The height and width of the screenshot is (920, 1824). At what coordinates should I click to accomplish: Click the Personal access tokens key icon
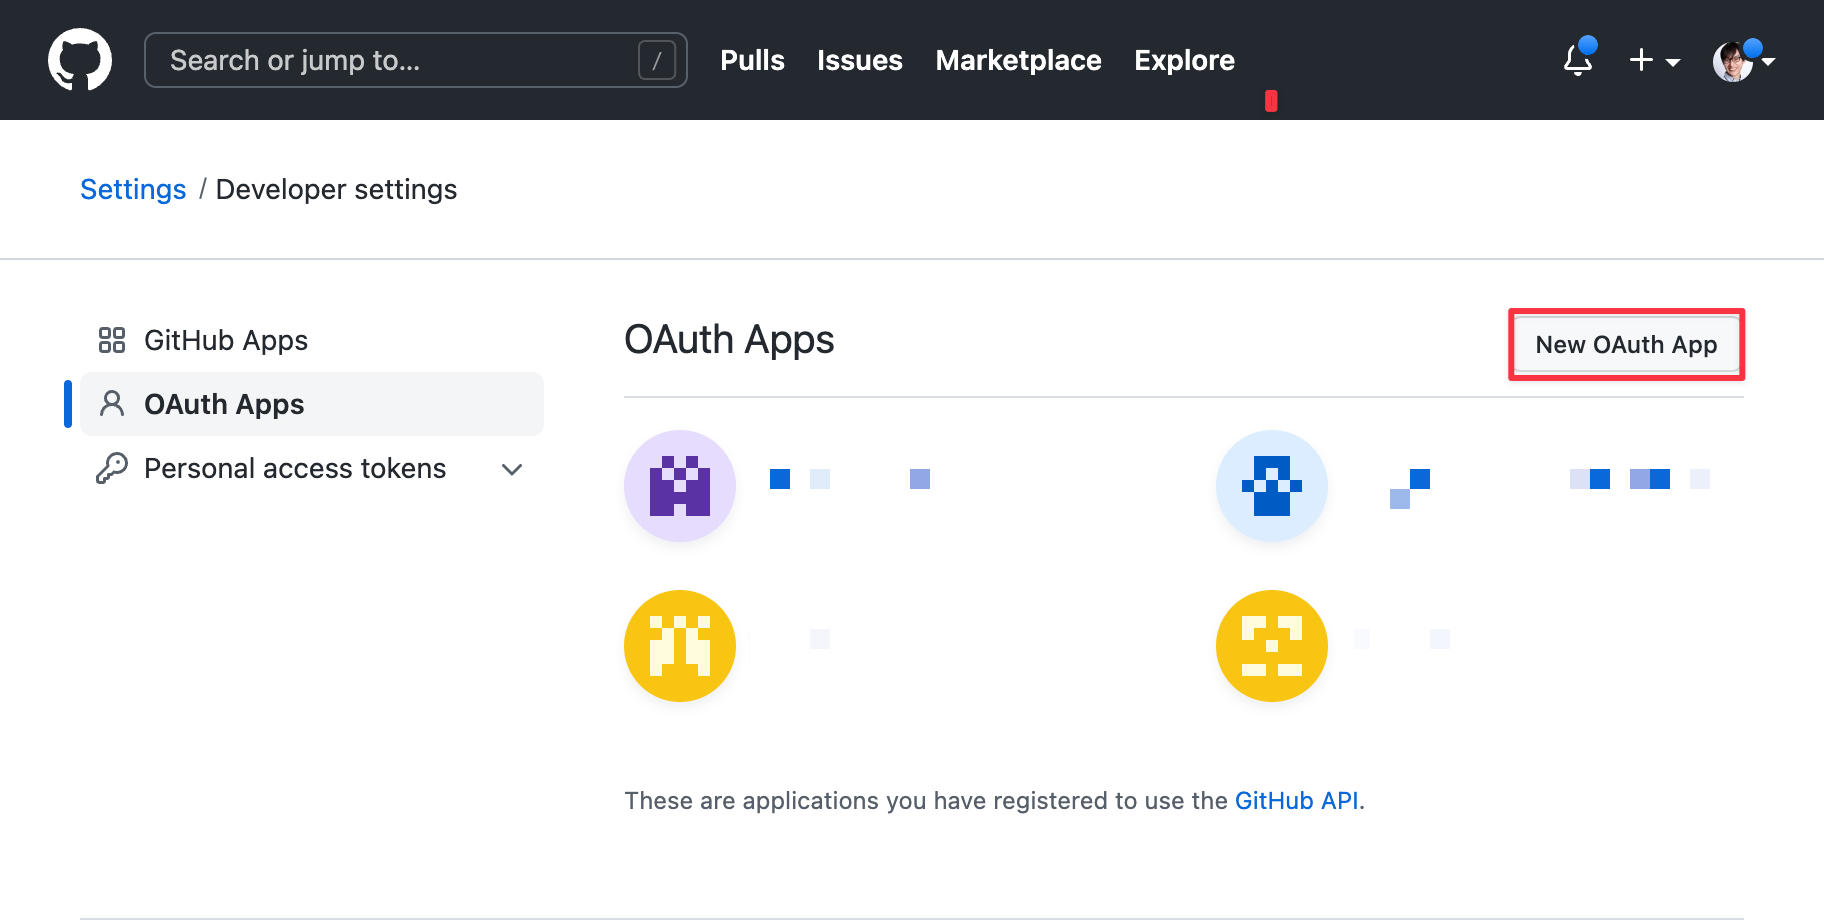tap(112, 468)
